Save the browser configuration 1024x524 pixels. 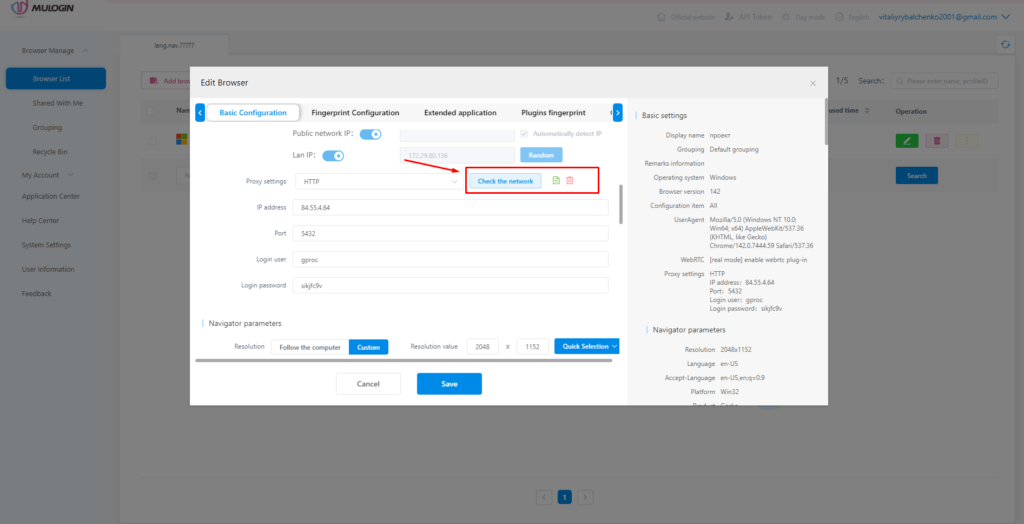pyautogui.click(x=449, y=384)
